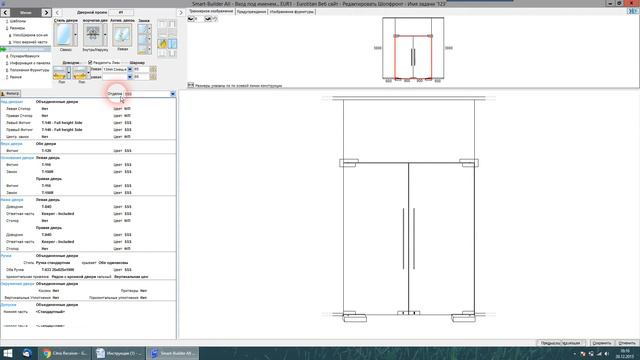Select the blue double-door layout icon
Viewport: 640px width, 360px height.
(x=172, y=43)
